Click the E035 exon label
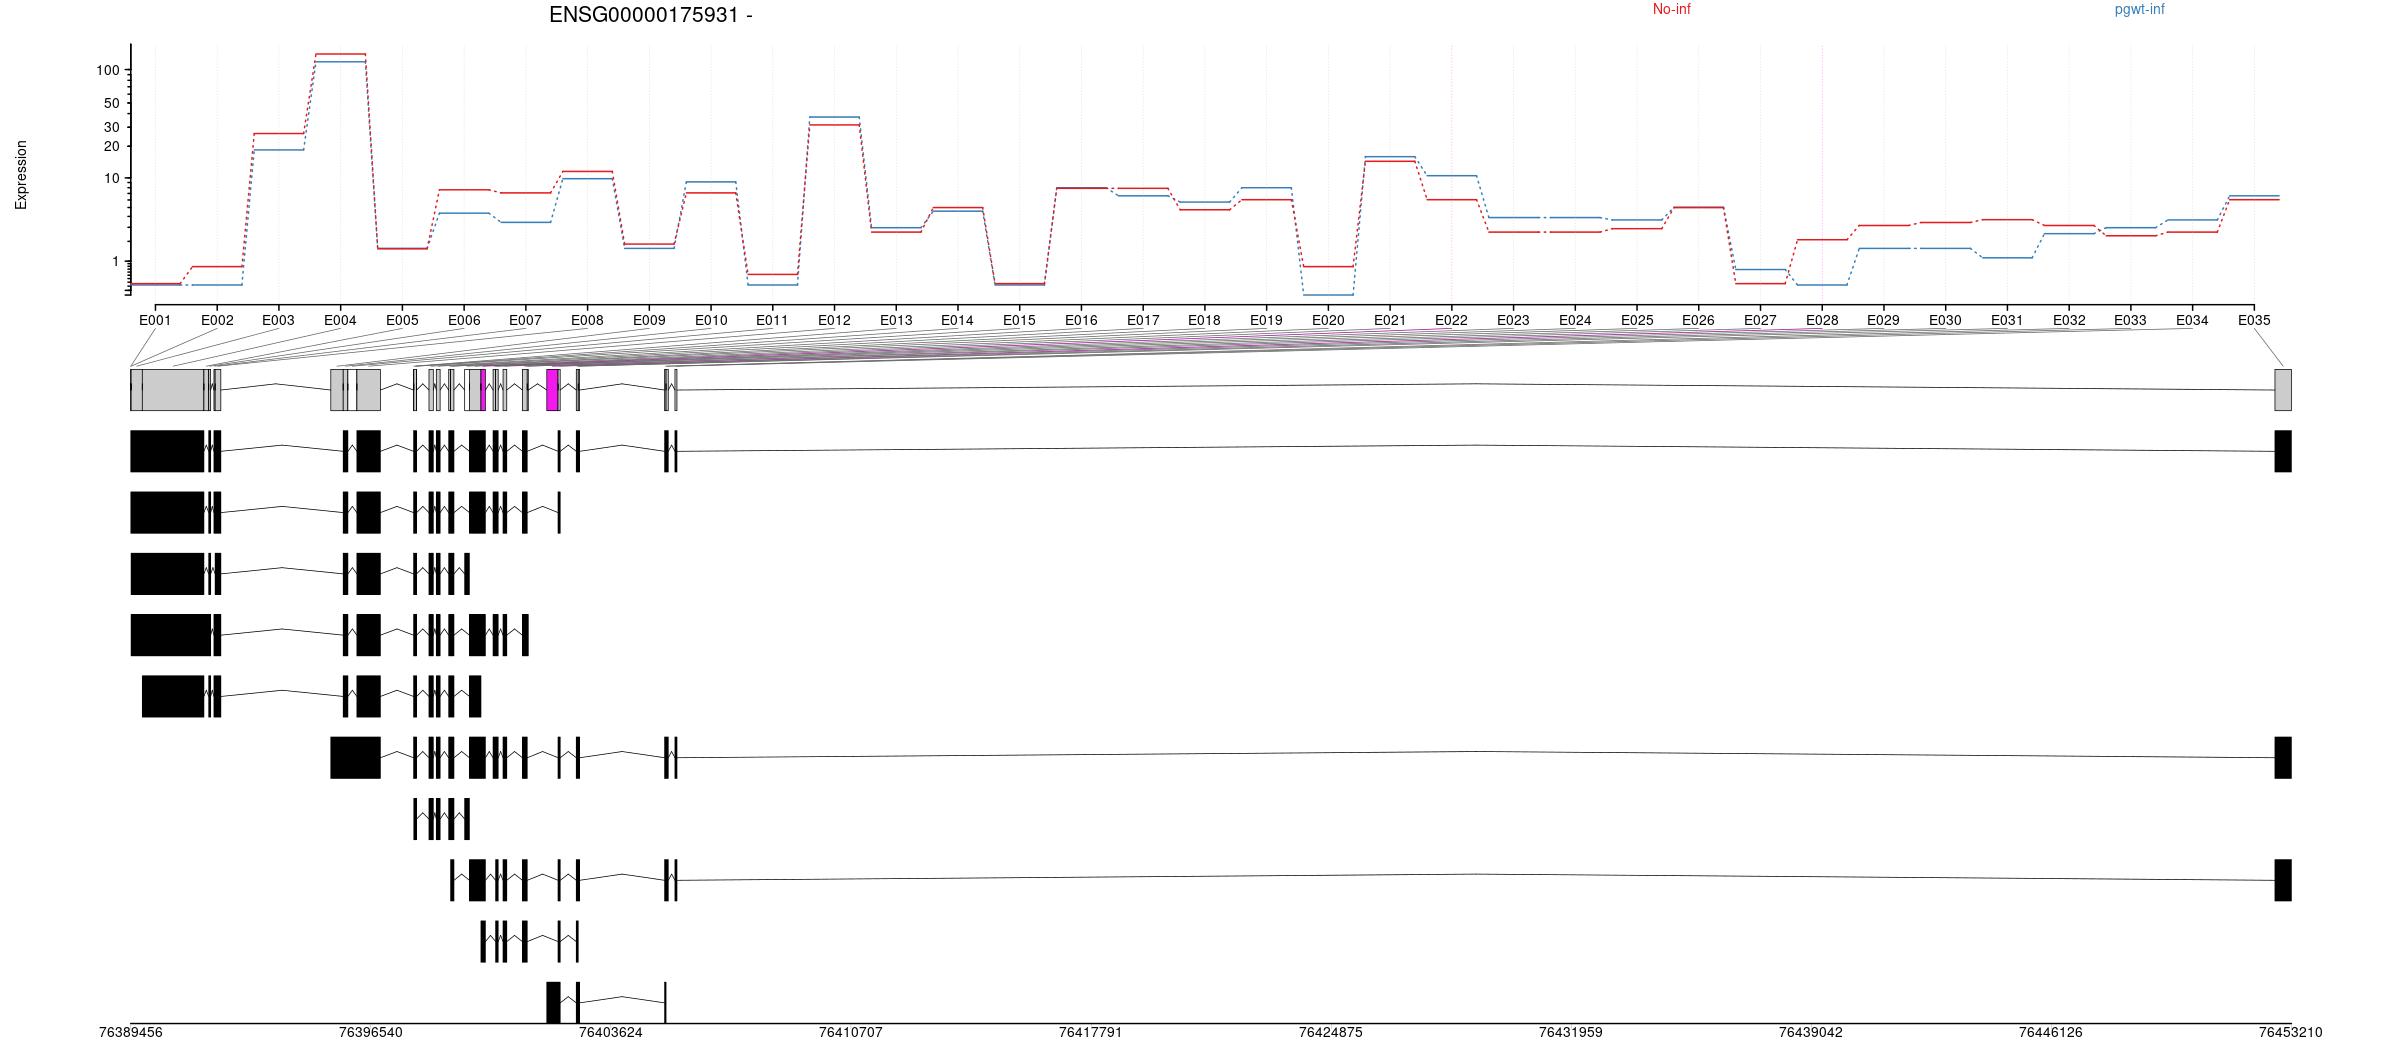The width and height of the screenshot is (2400, 1050). pos(2254,320)
